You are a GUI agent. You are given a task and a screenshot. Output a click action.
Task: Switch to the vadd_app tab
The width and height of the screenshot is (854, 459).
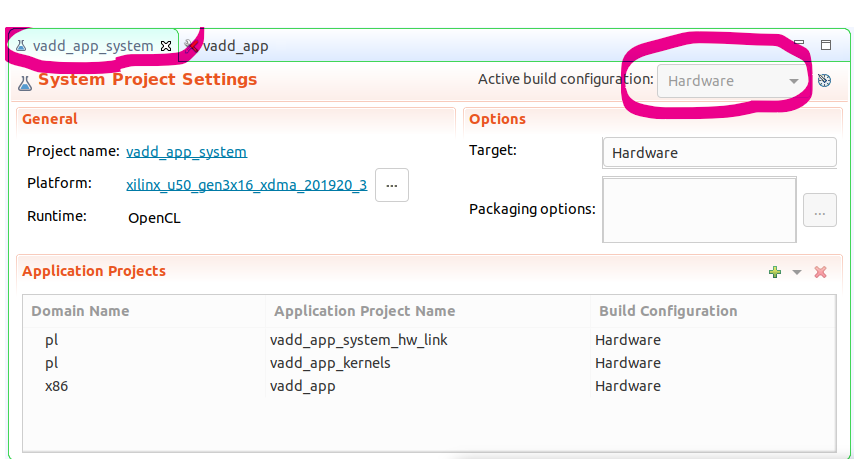point(234,46)
